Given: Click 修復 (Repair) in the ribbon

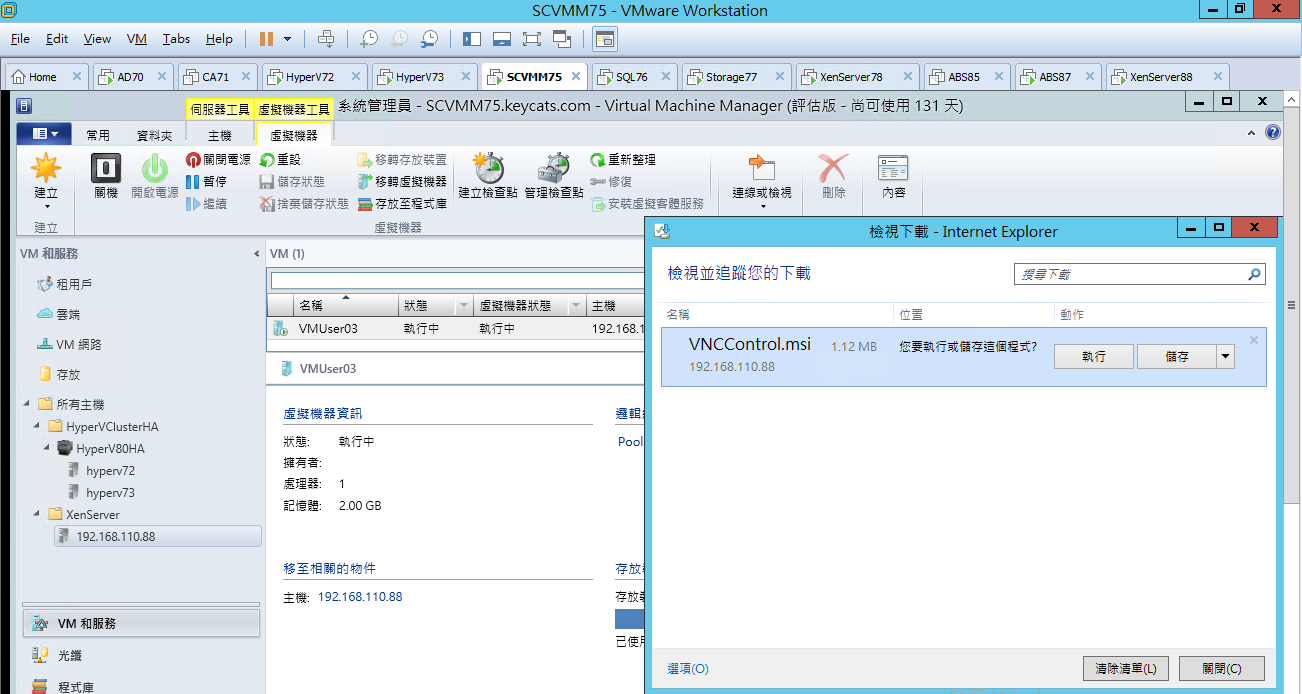Looking at the screenshot, I should 611,182.
